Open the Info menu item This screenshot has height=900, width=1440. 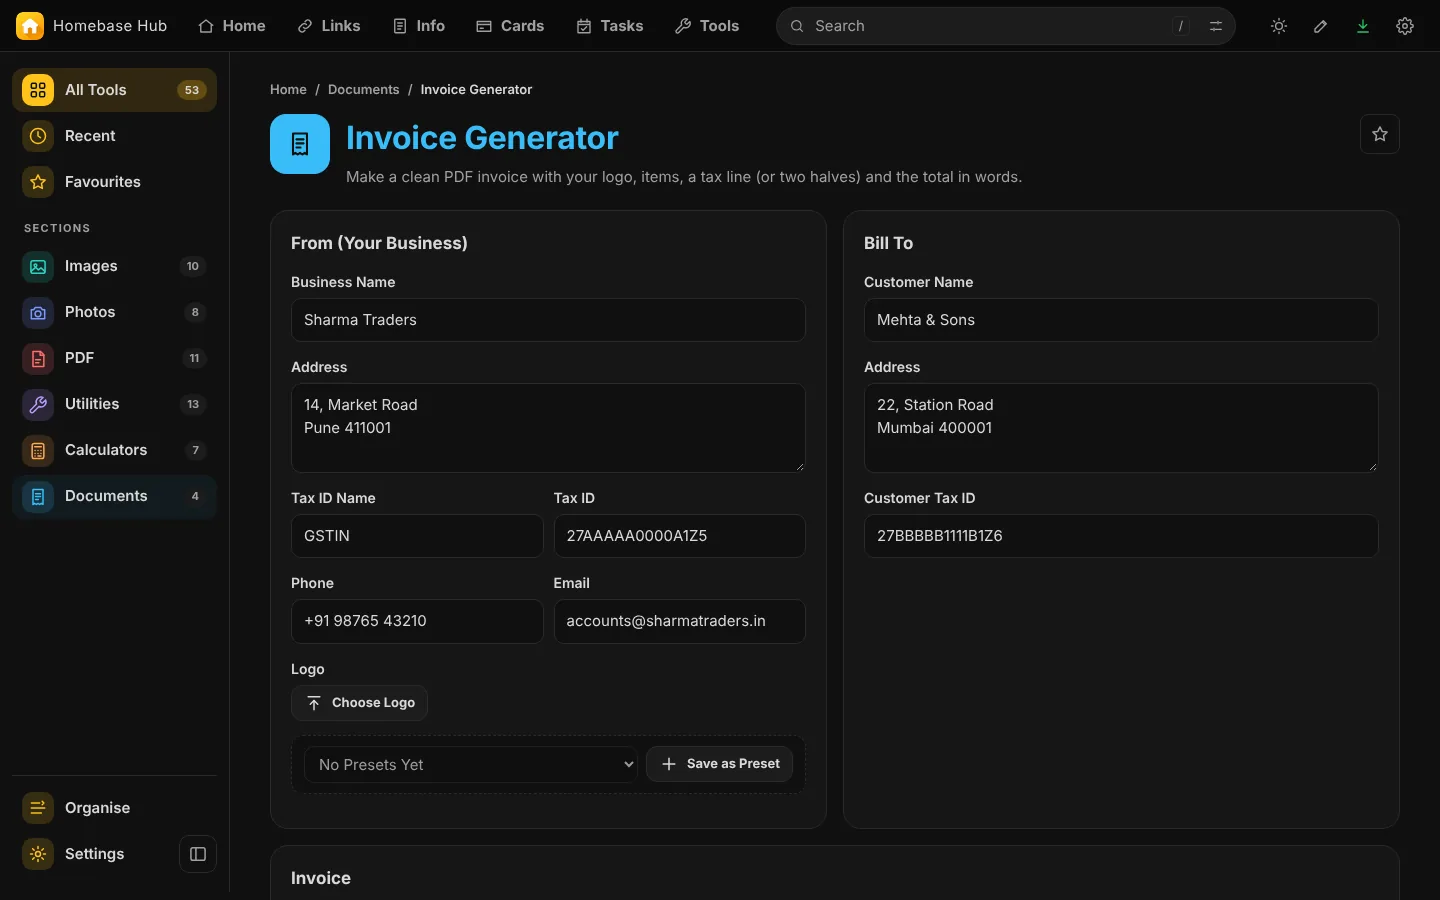(x=419, y=26)
